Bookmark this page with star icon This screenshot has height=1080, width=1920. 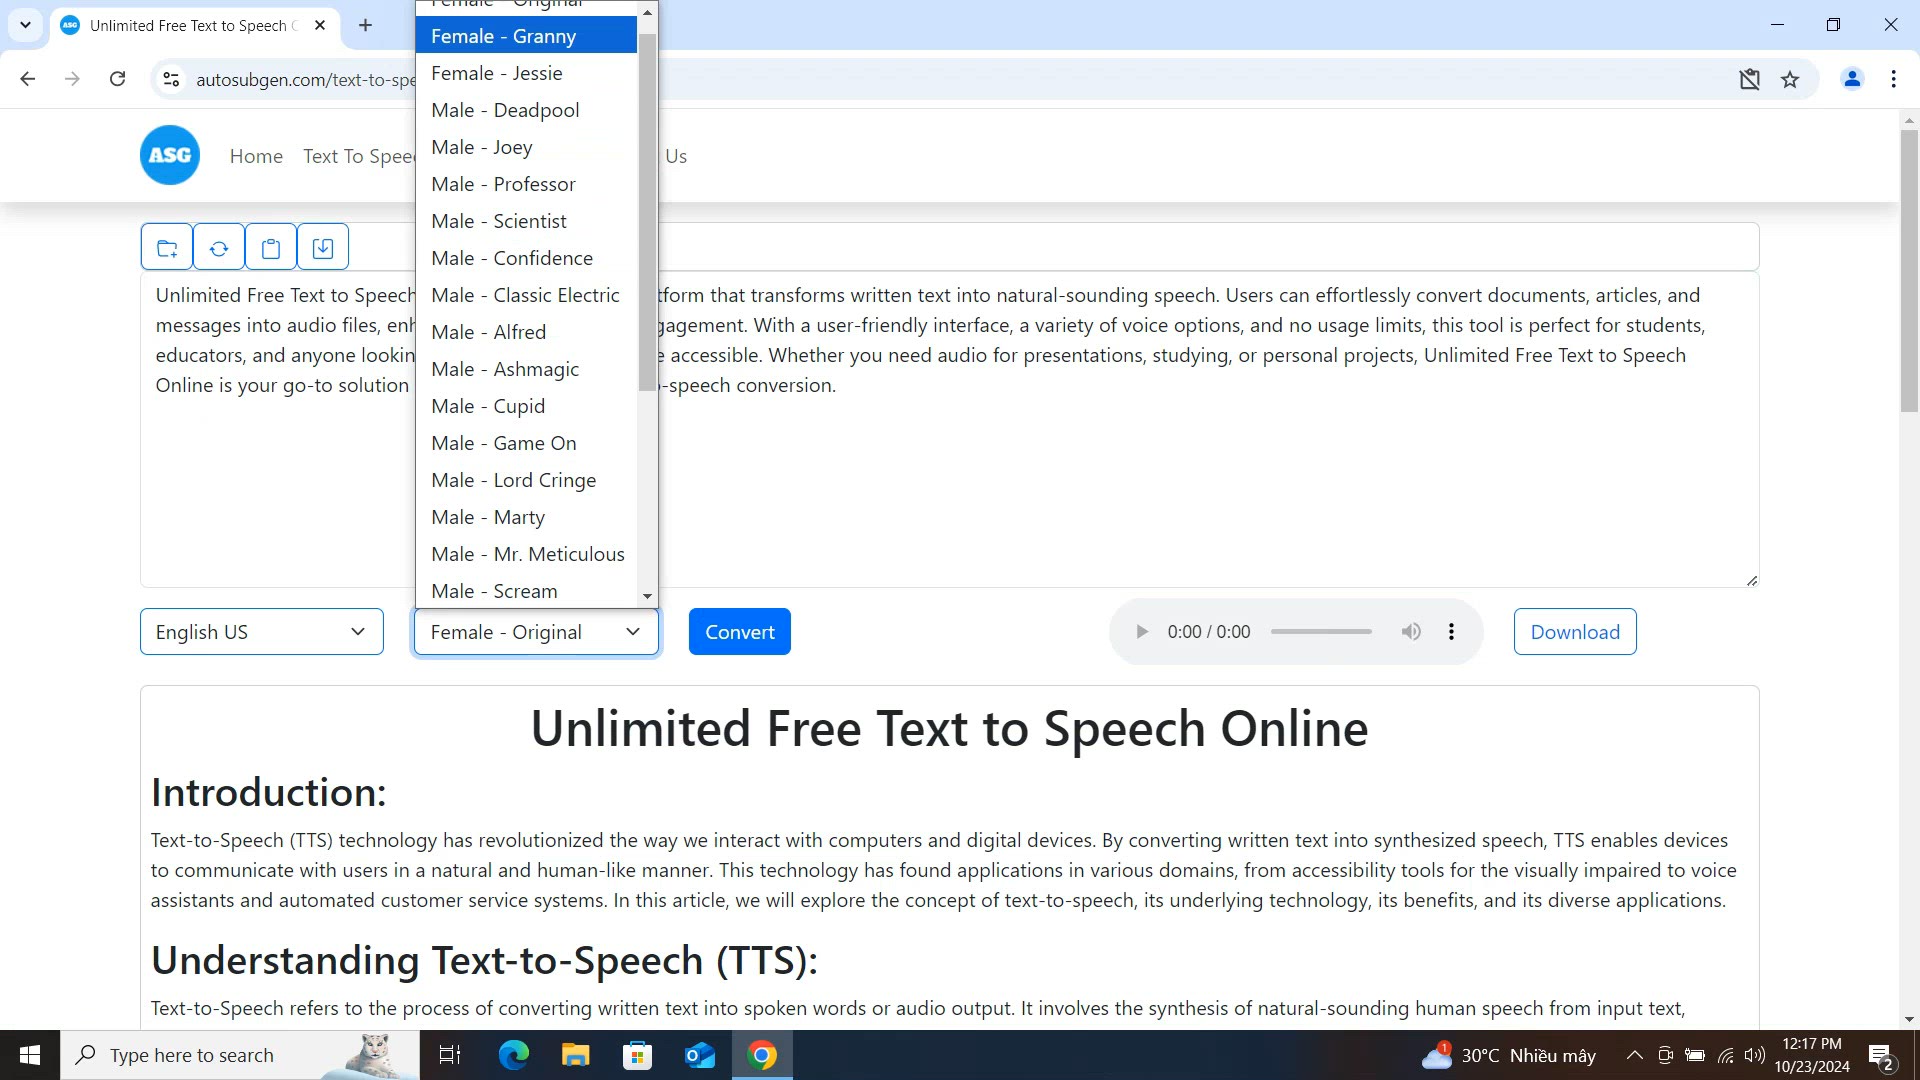pyautogui.click(x=1790, y=79)
